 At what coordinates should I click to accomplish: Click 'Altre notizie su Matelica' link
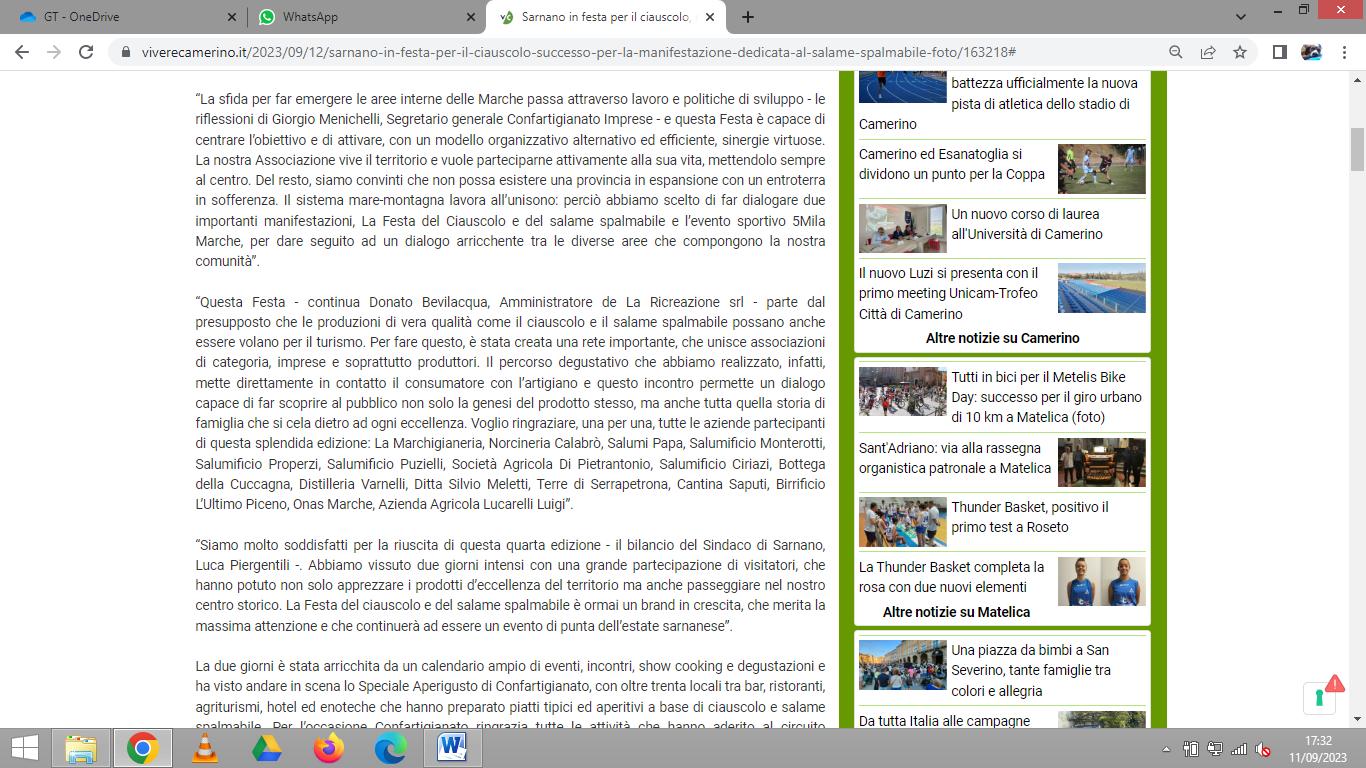[956, 612]
